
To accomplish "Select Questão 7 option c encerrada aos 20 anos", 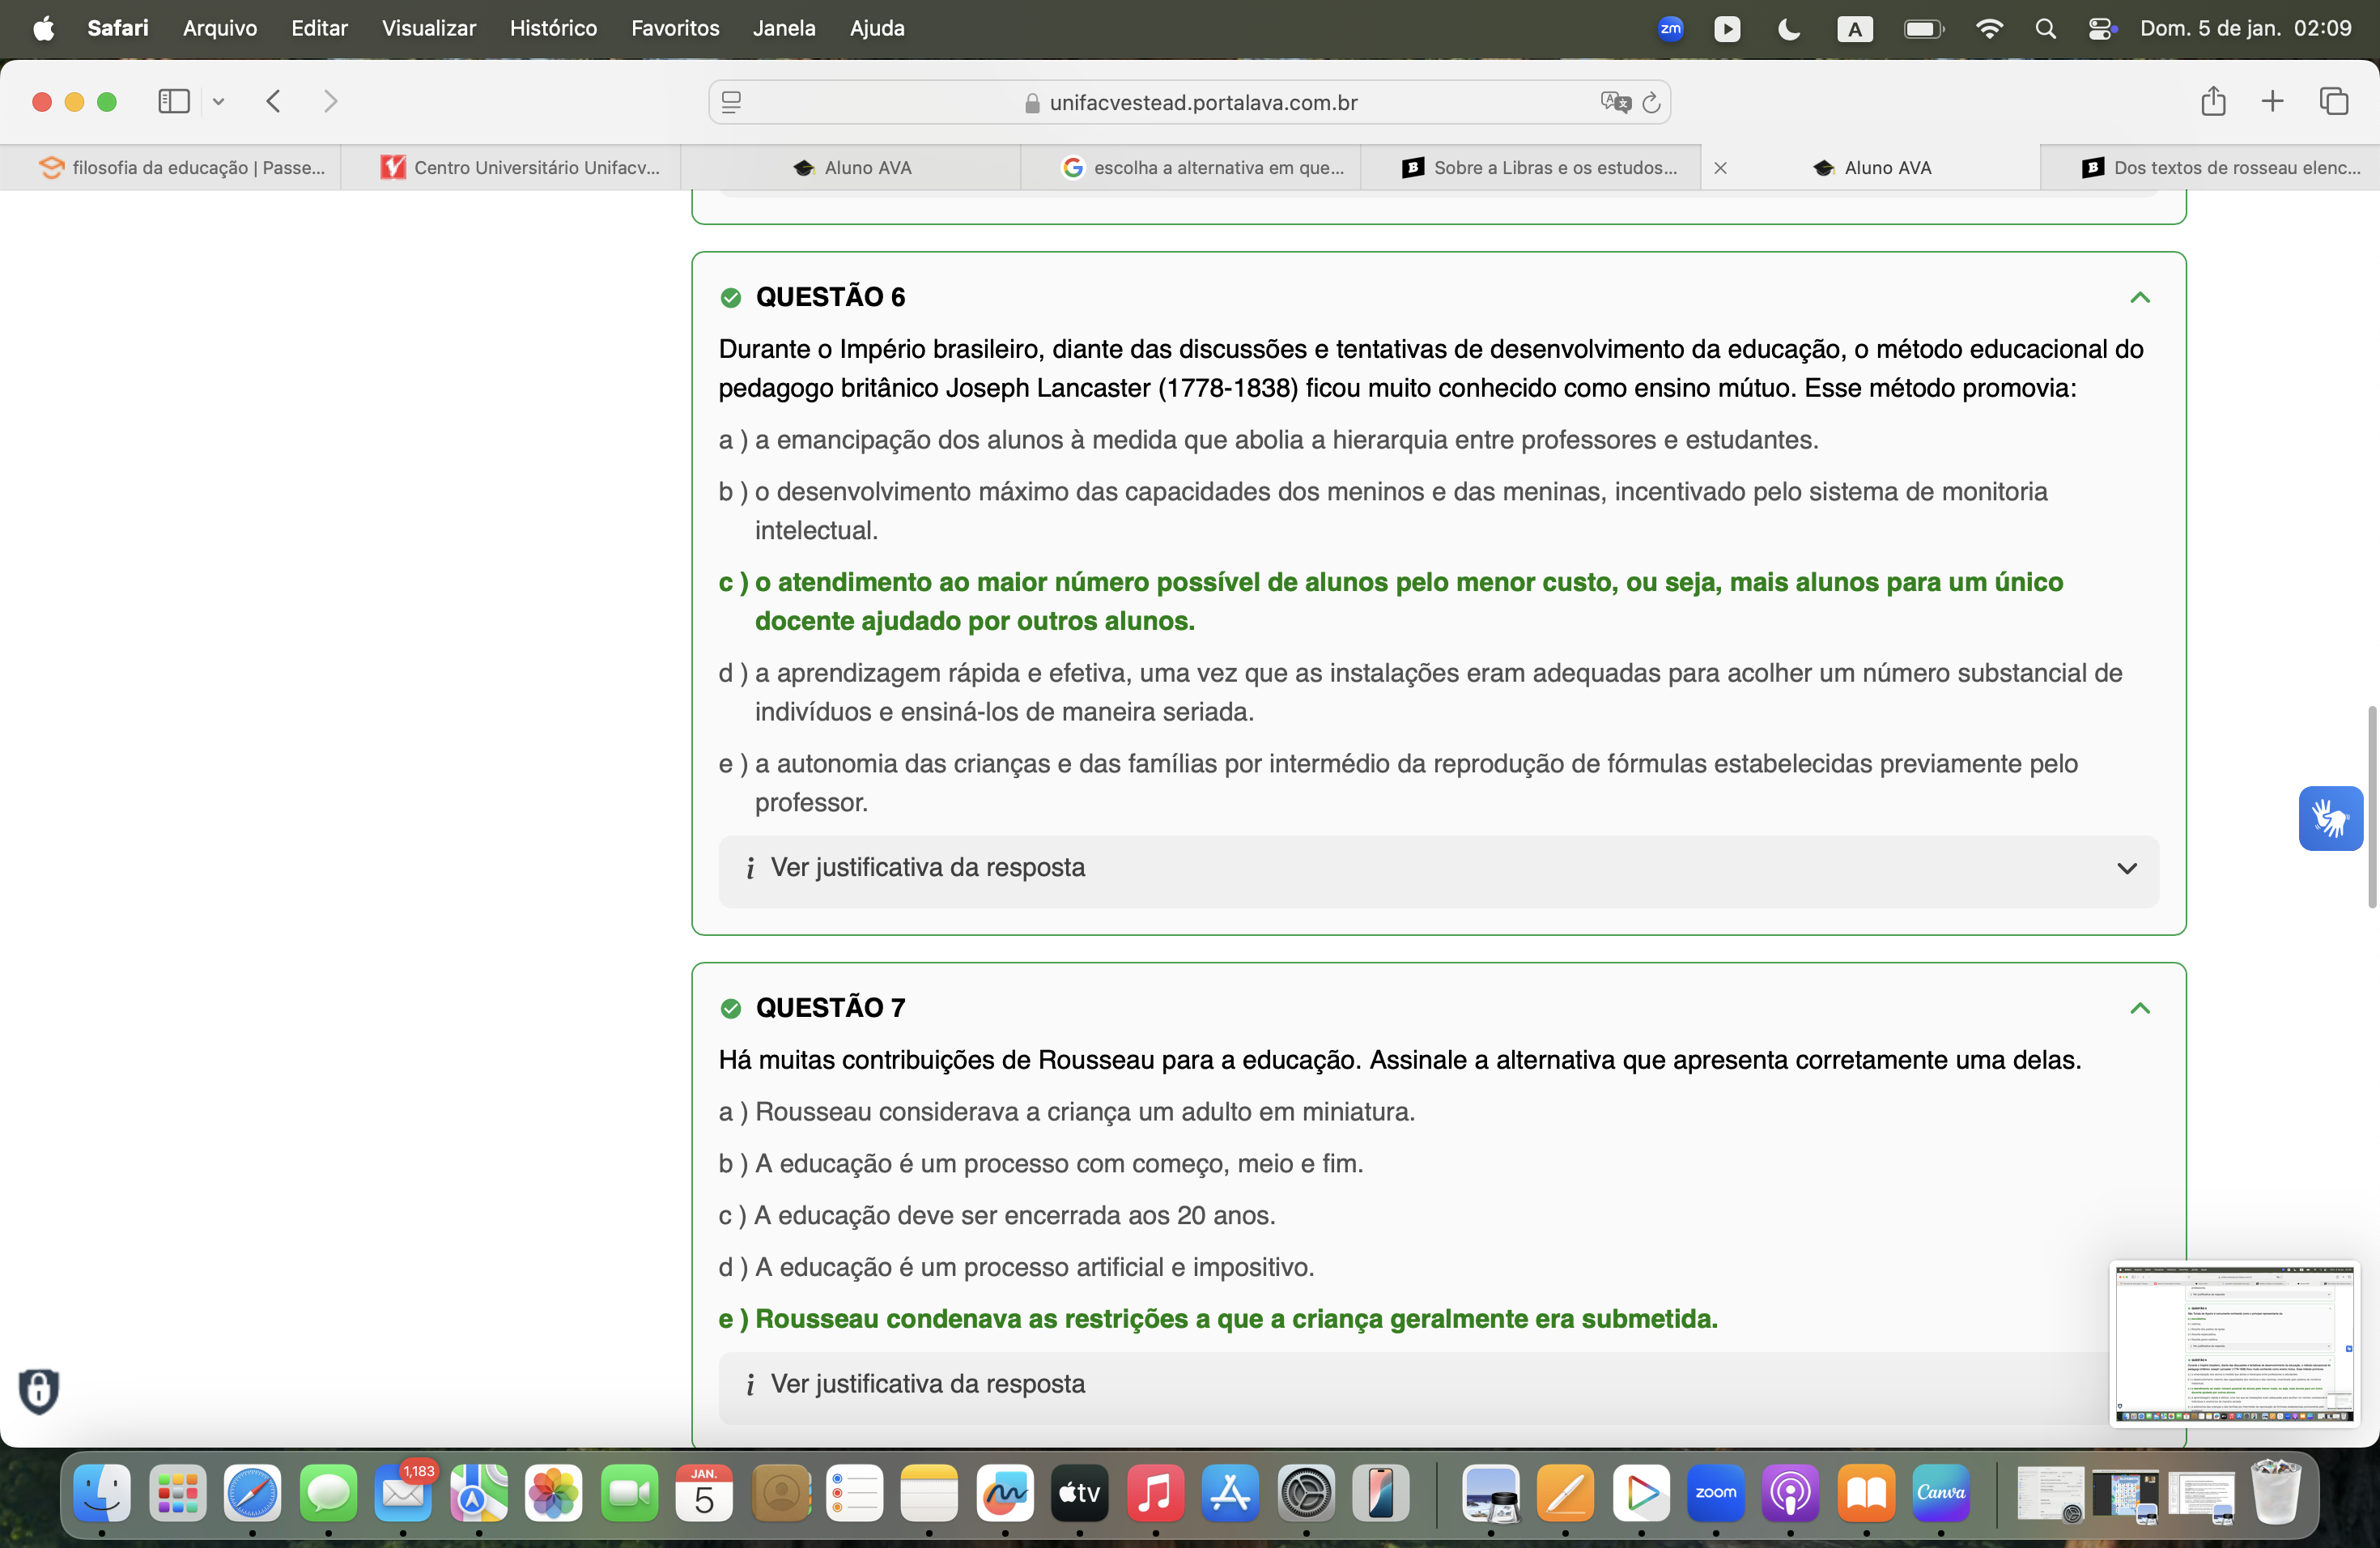I will click(996, 1216).
